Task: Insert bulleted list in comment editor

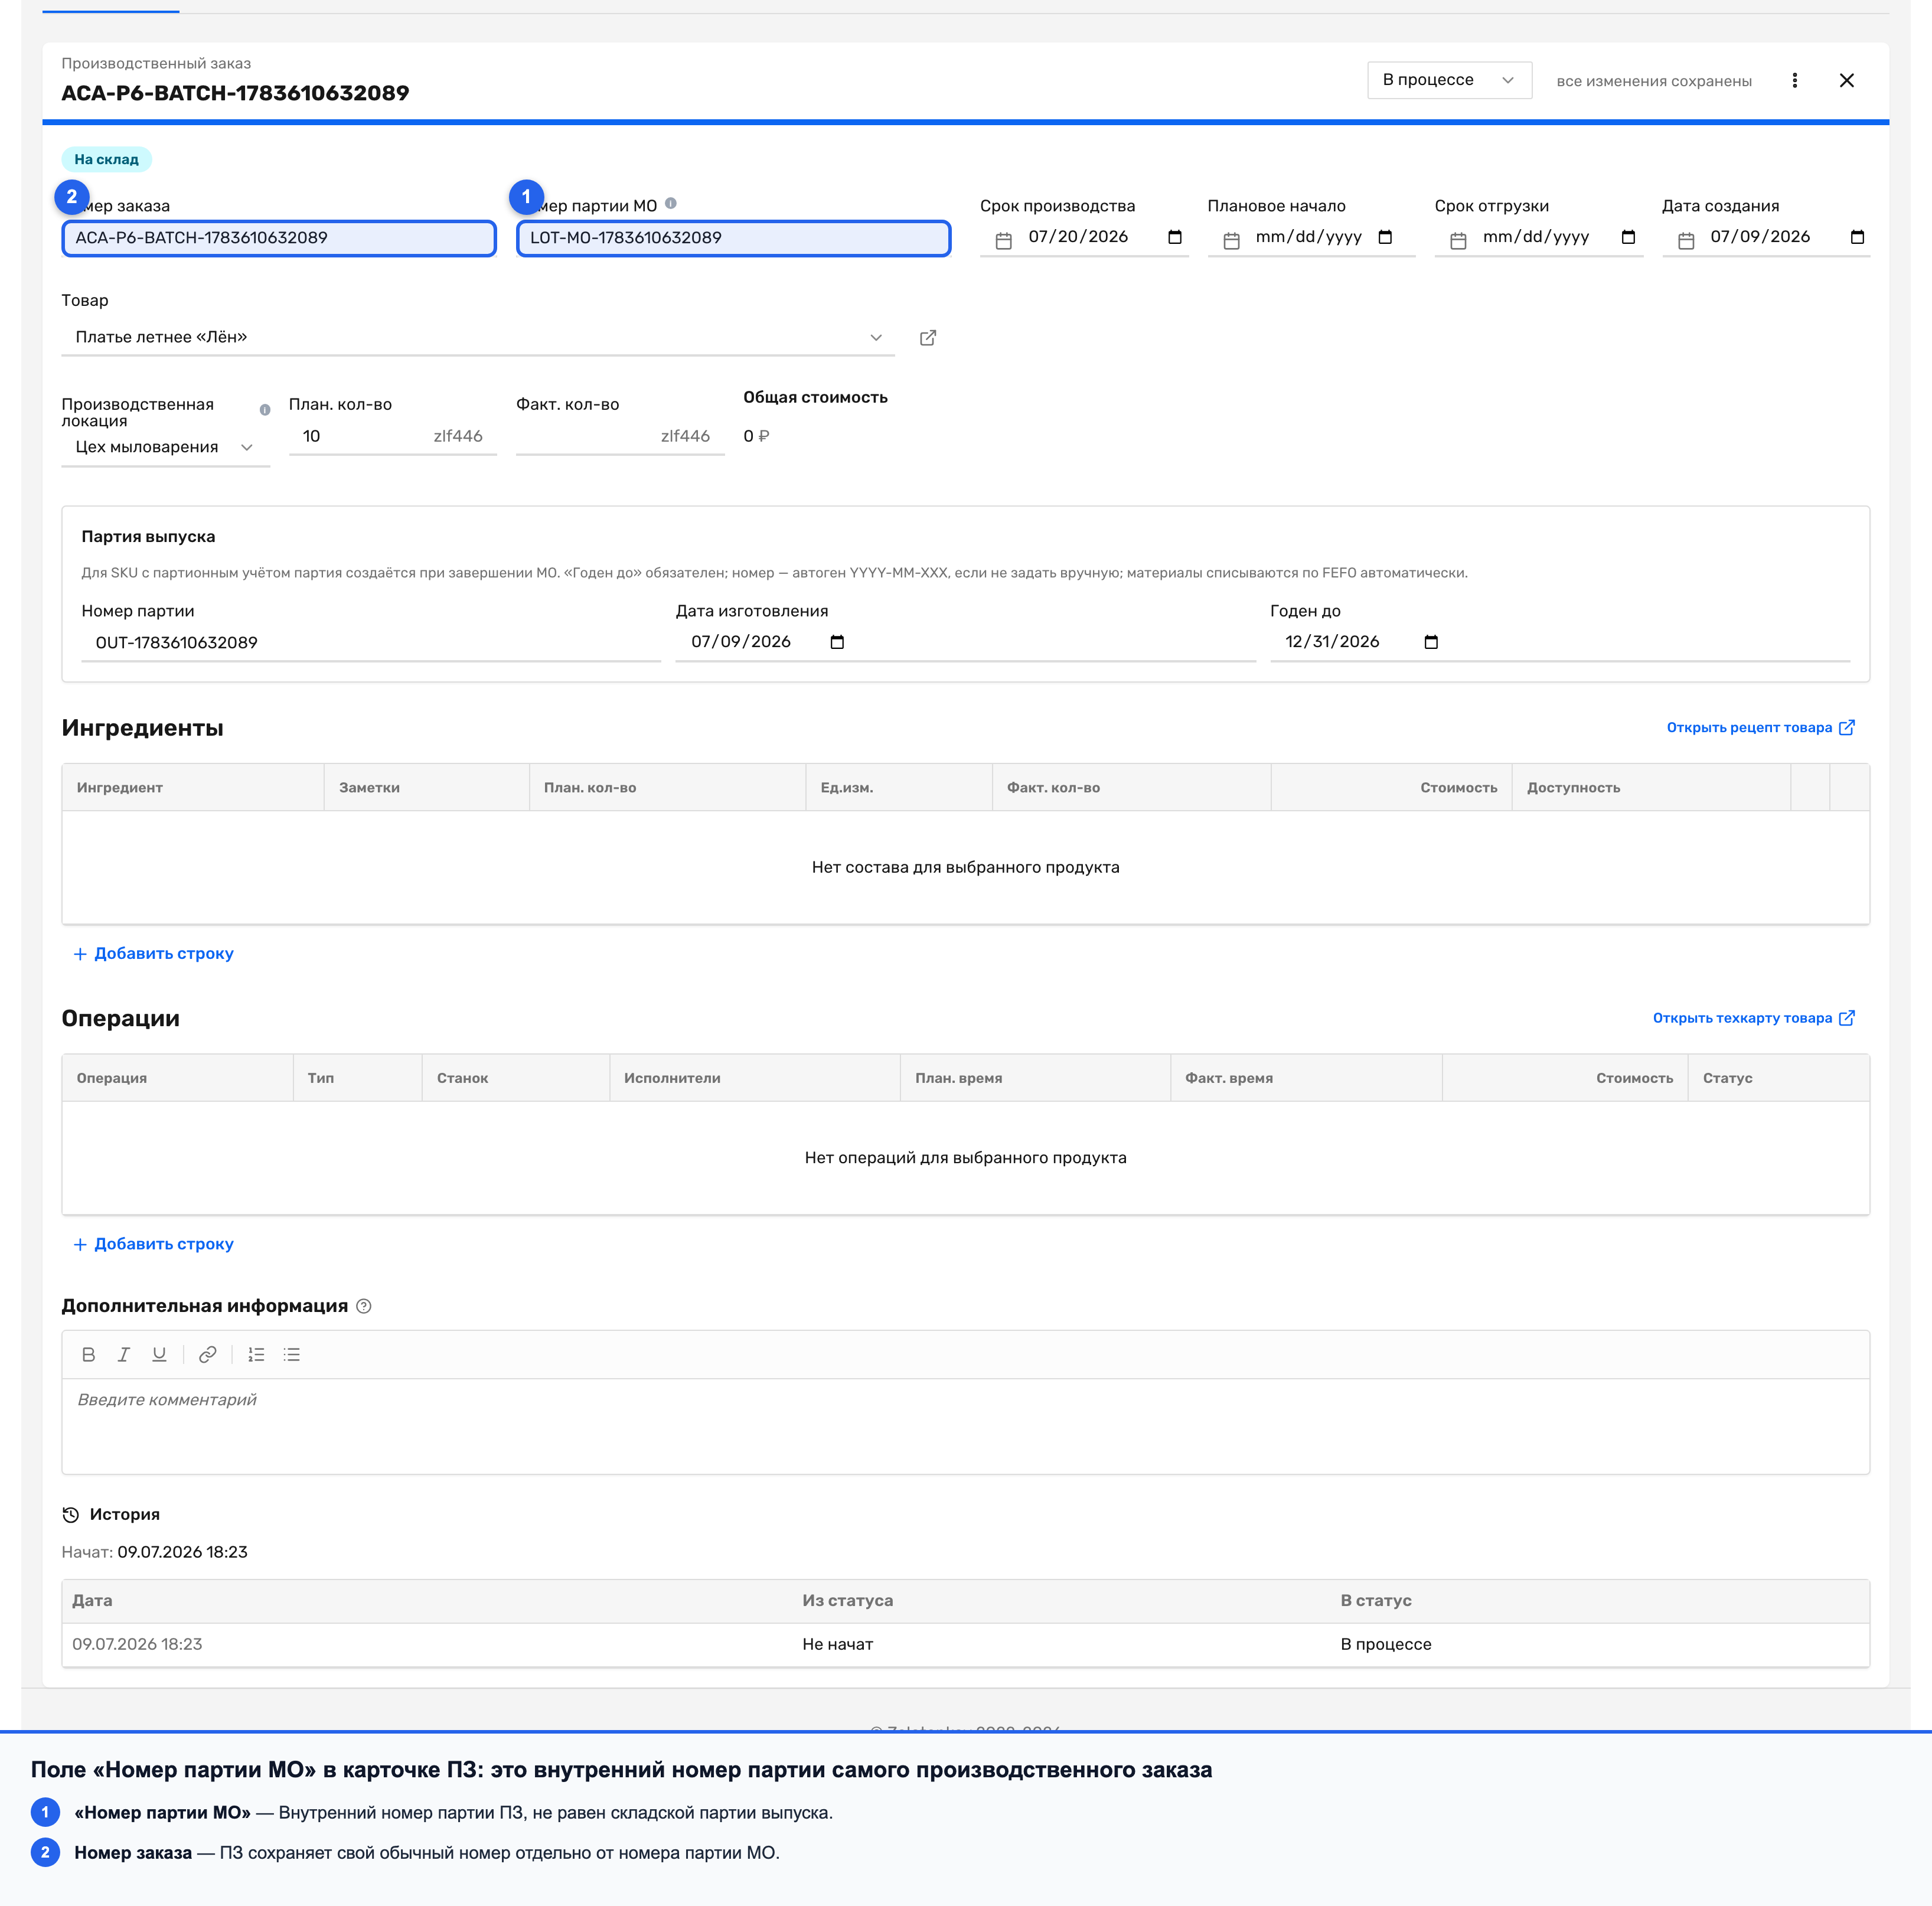Action: click(x=292, y=1354)
